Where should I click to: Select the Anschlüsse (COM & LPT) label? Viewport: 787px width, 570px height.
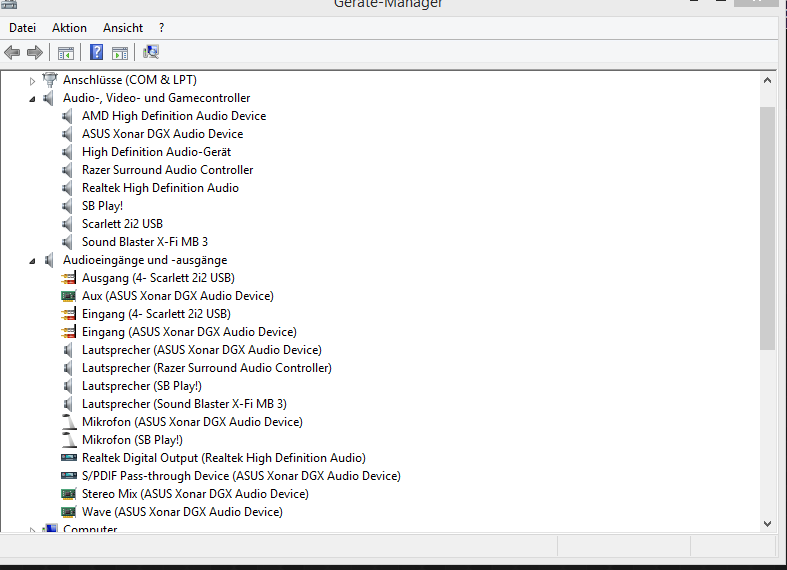coord(129,80)
